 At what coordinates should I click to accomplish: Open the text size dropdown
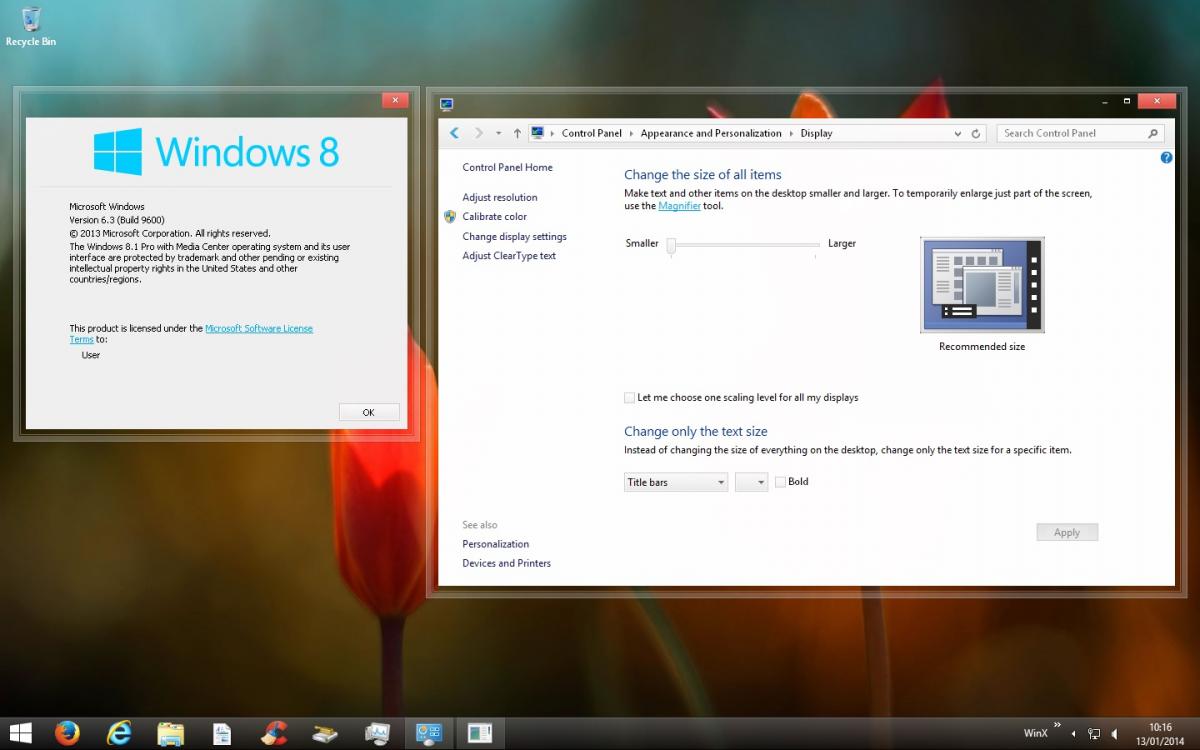751,482
